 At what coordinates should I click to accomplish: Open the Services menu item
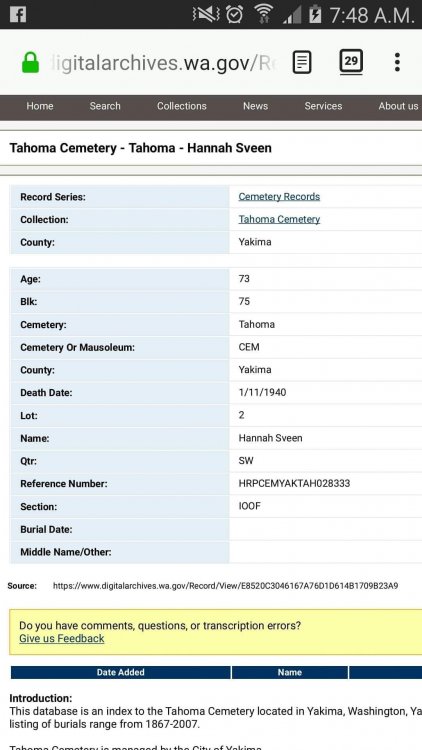323,106
